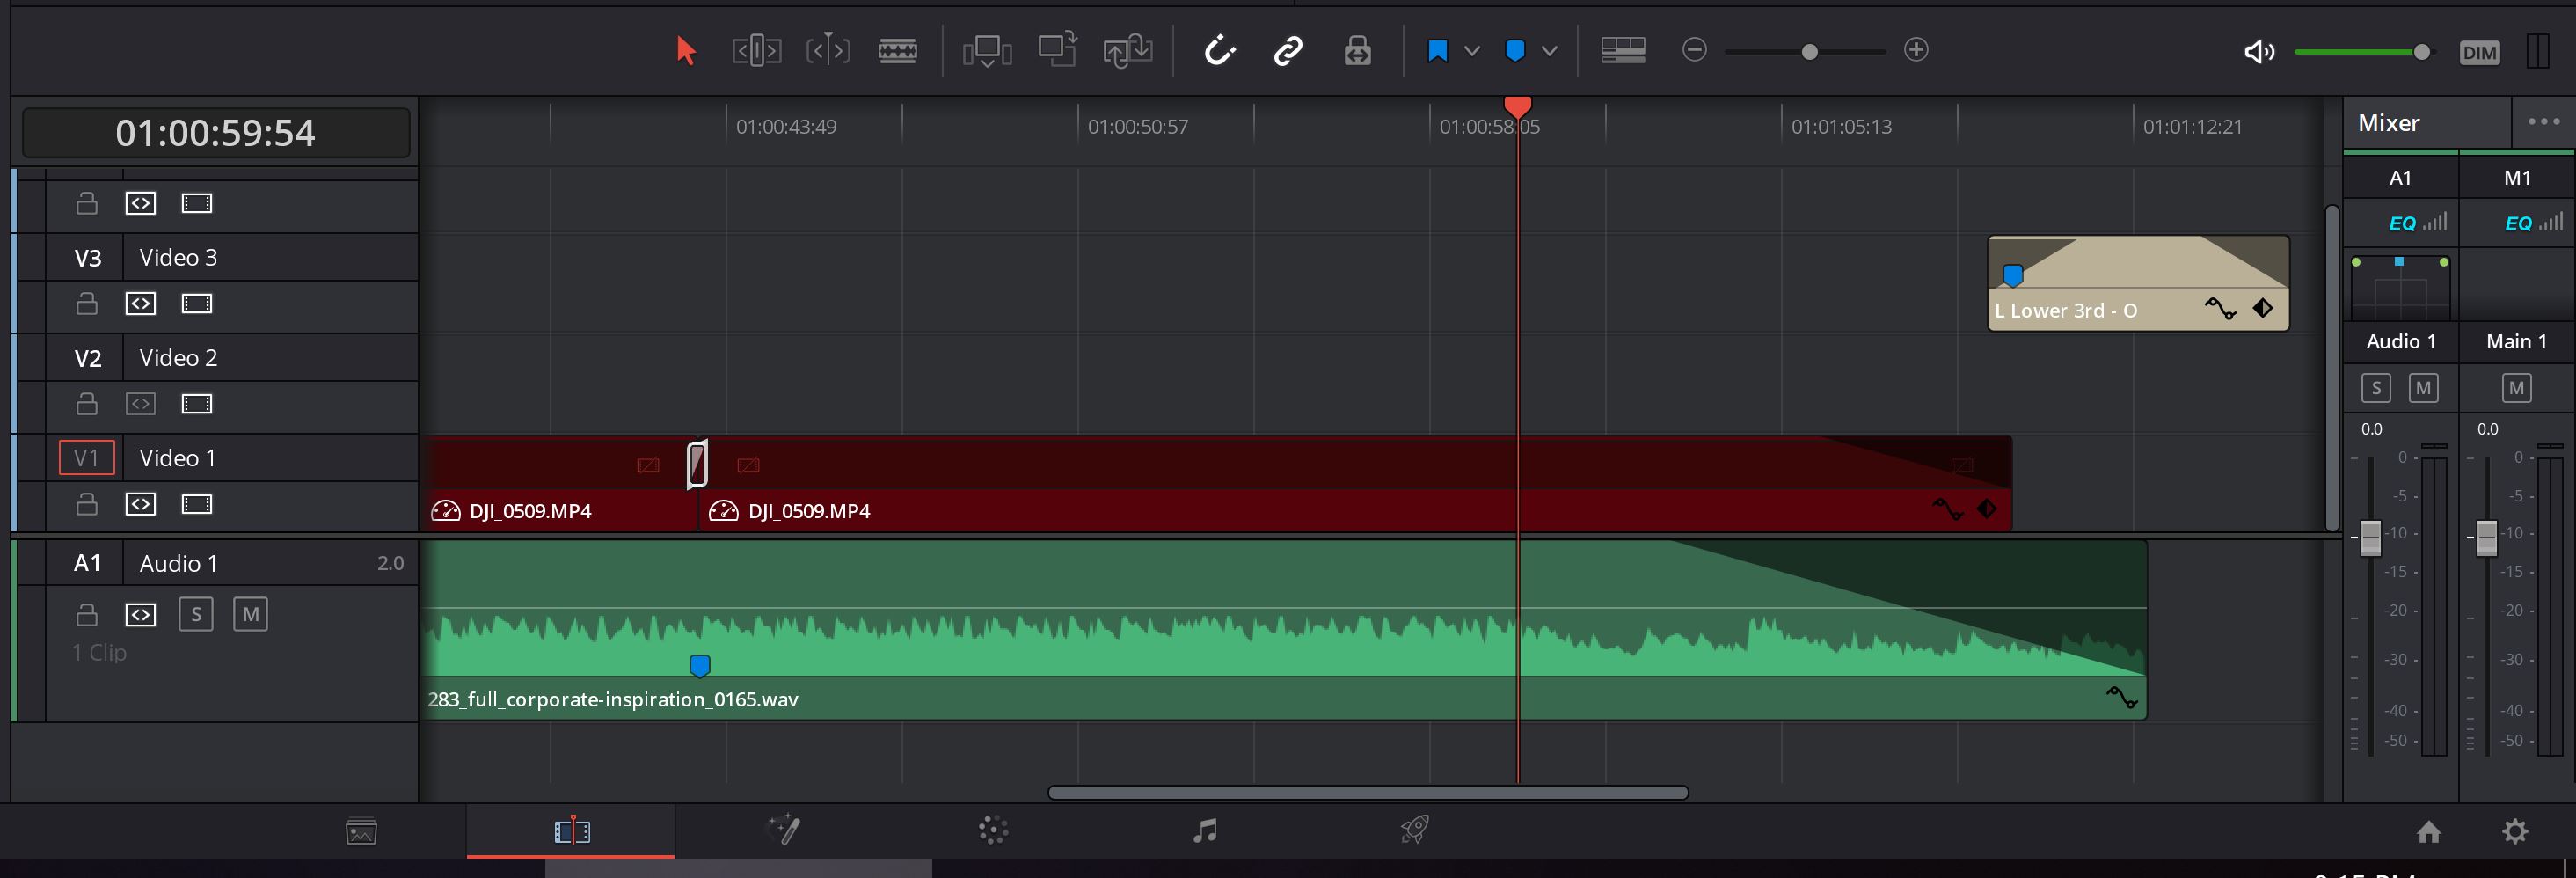Mute Audio 1 in the Mixer
The height and width of the screenshot is (878, 2576).
2423,388
